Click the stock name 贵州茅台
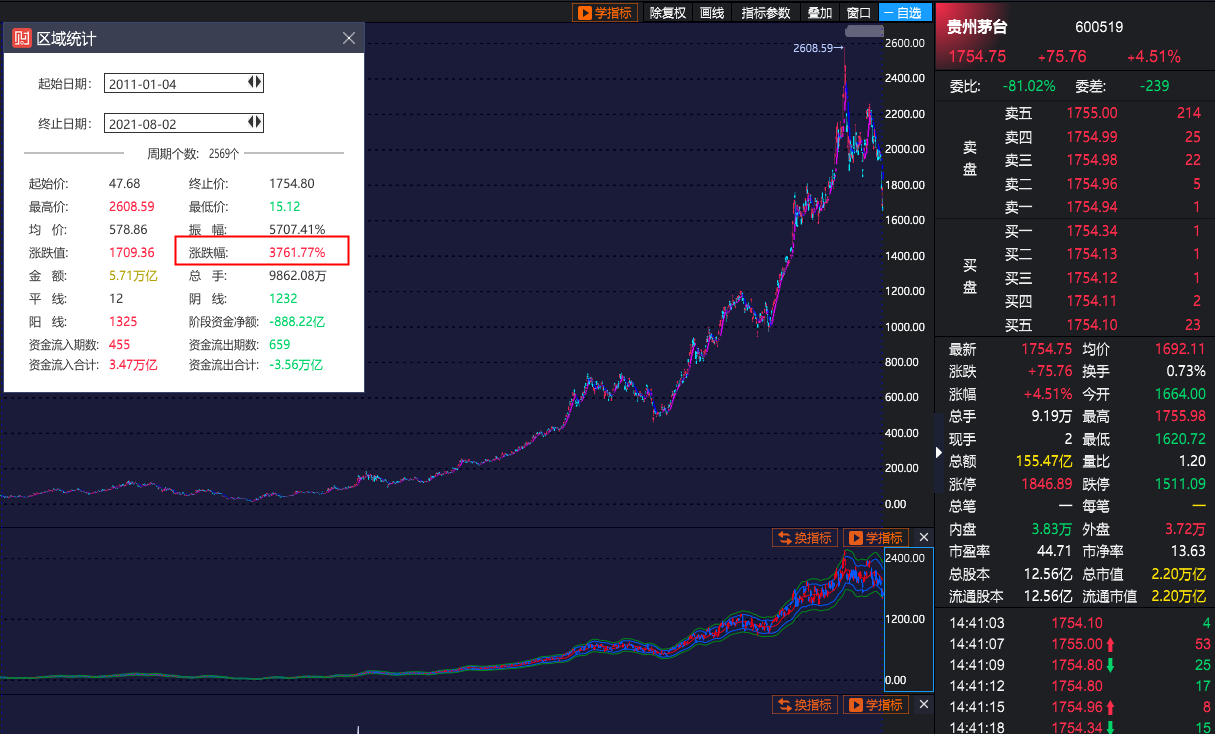 pos(977,27)
